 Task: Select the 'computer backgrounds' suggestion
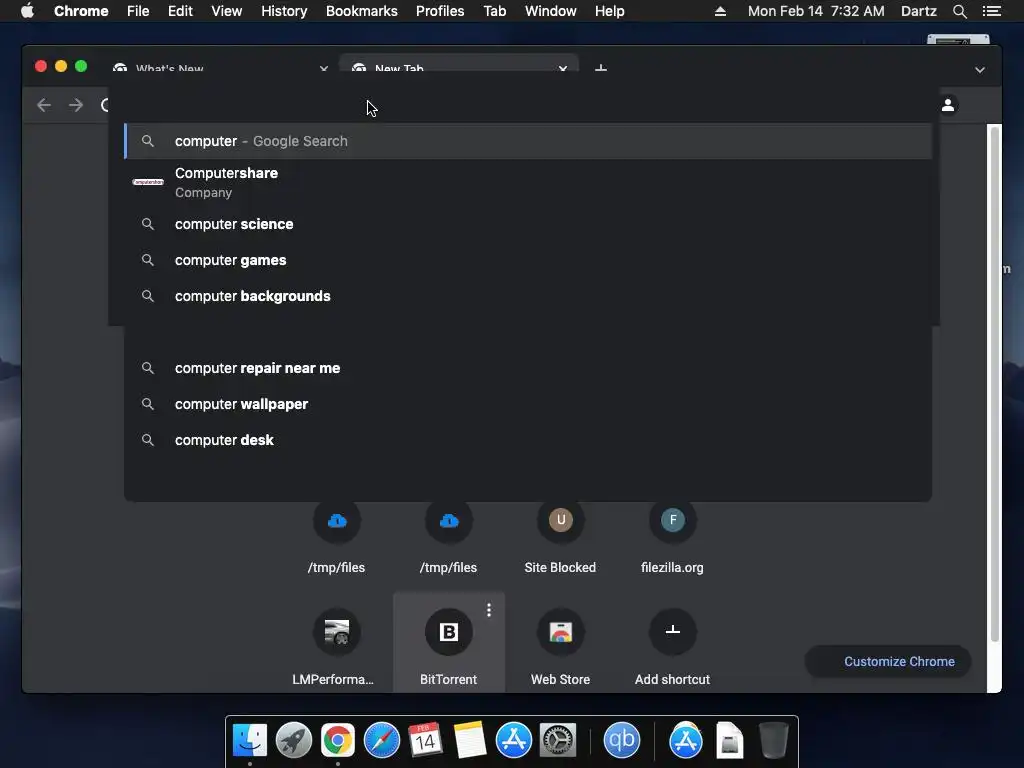528,296
